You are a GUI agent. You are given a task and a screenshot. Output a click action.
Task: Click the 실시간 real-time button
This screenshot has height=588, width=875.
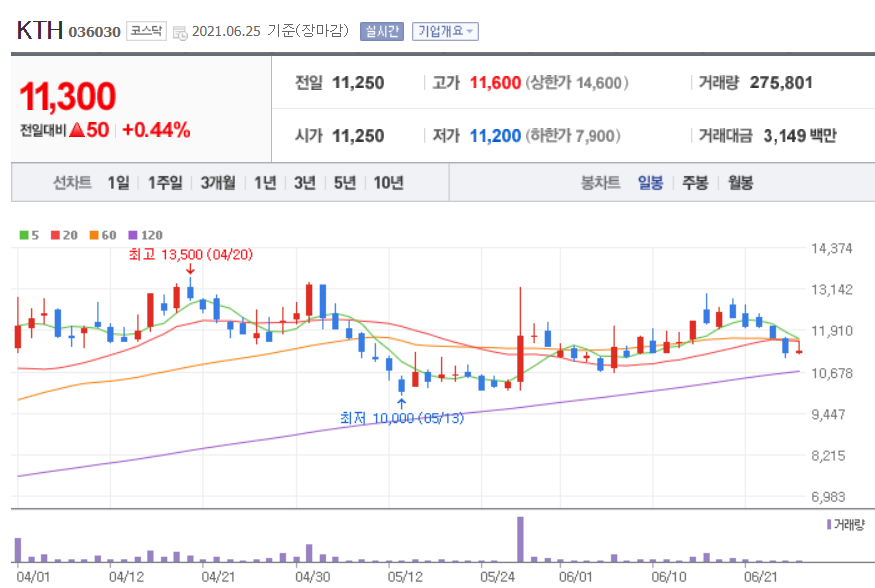(382, 31)
